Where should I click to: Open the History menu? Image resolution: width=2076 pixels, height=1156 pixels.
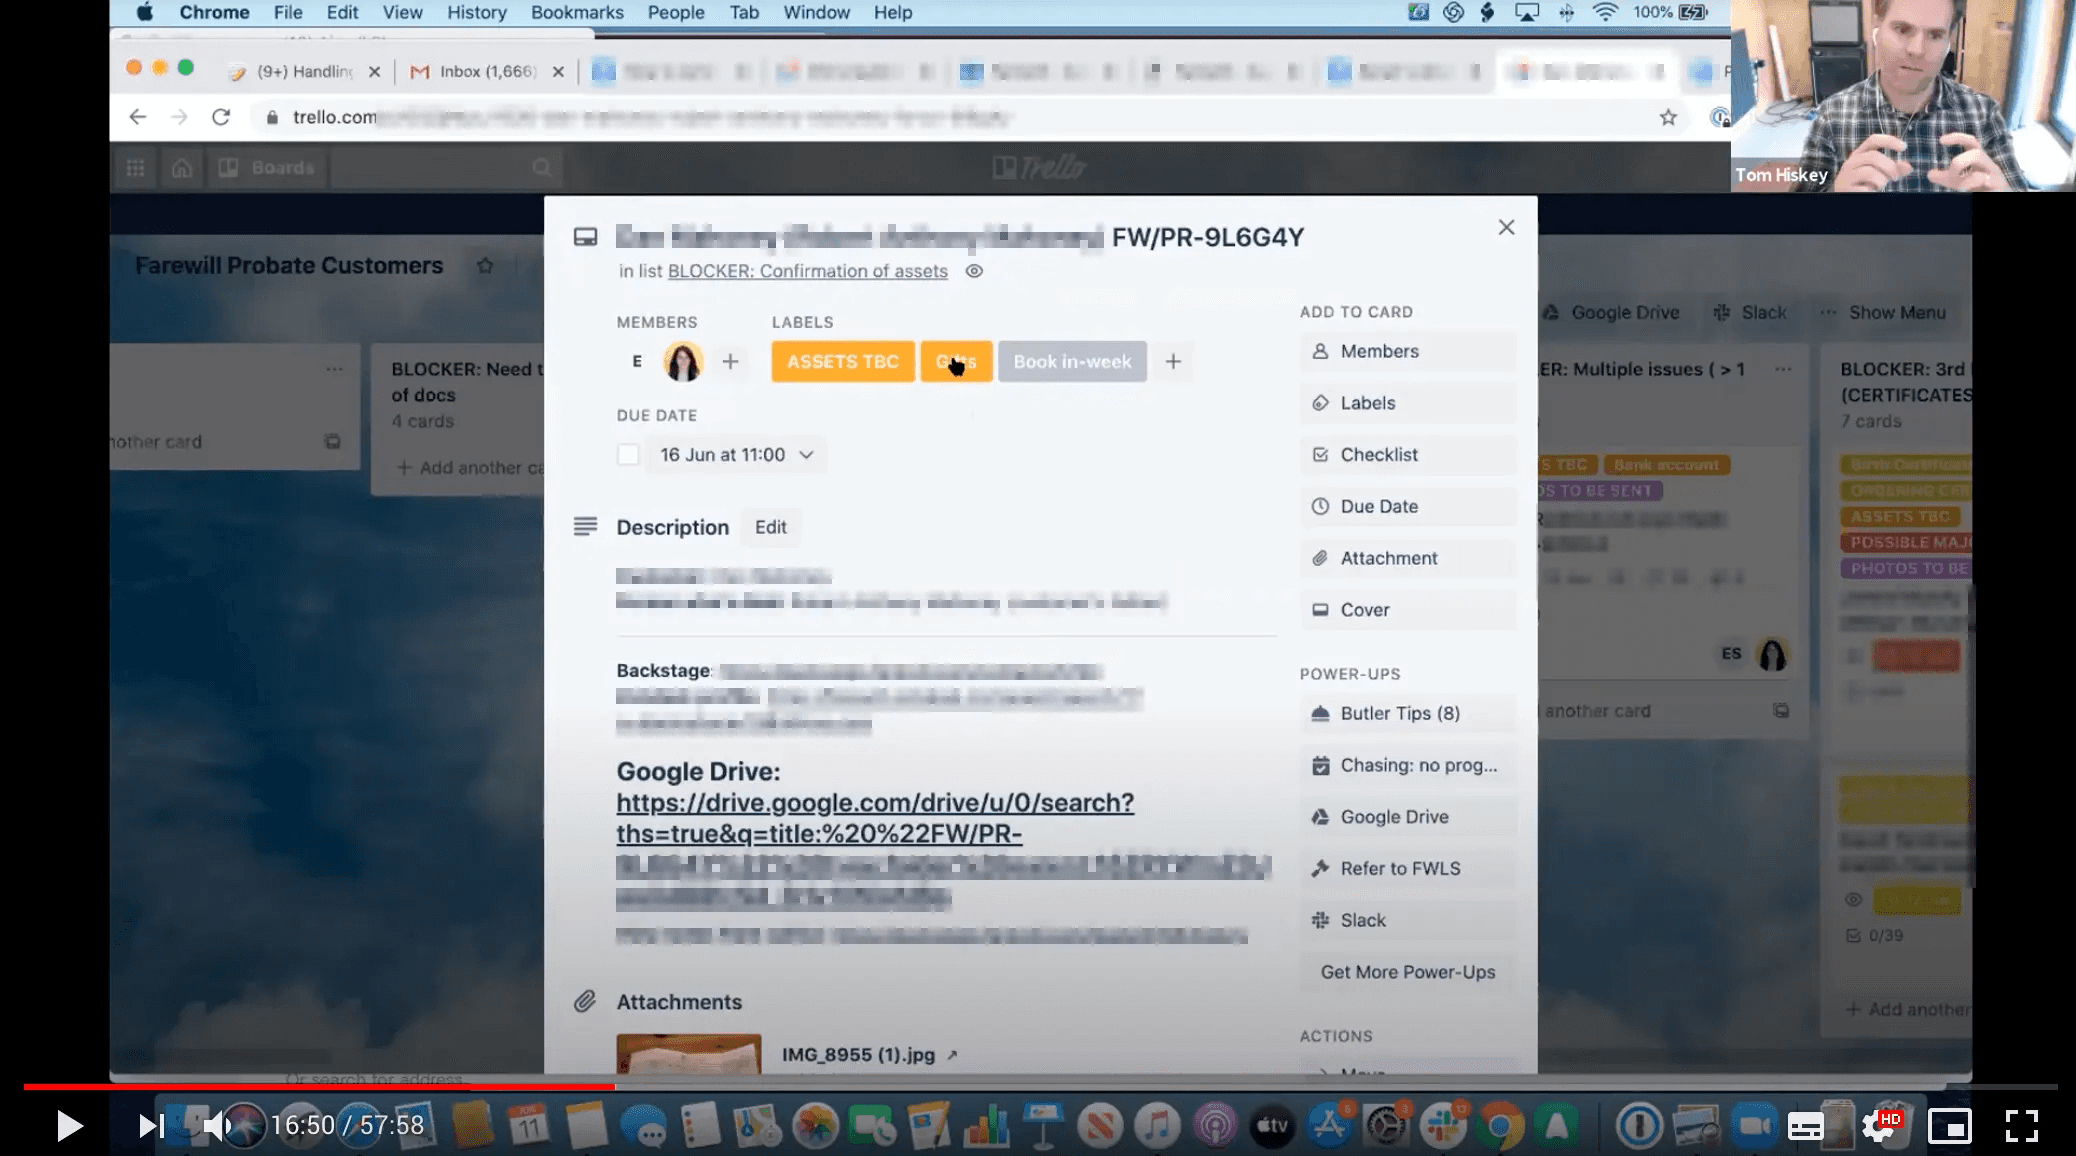pos(476,13)
